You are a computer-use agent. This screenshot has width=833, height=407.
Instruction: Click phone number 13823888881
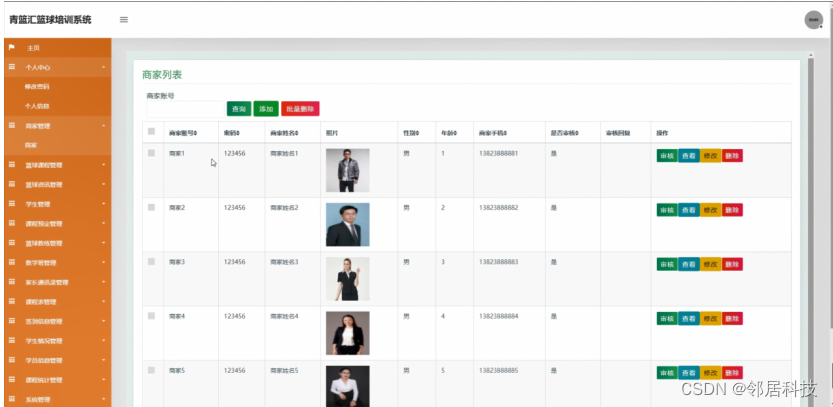pos(498,154)
